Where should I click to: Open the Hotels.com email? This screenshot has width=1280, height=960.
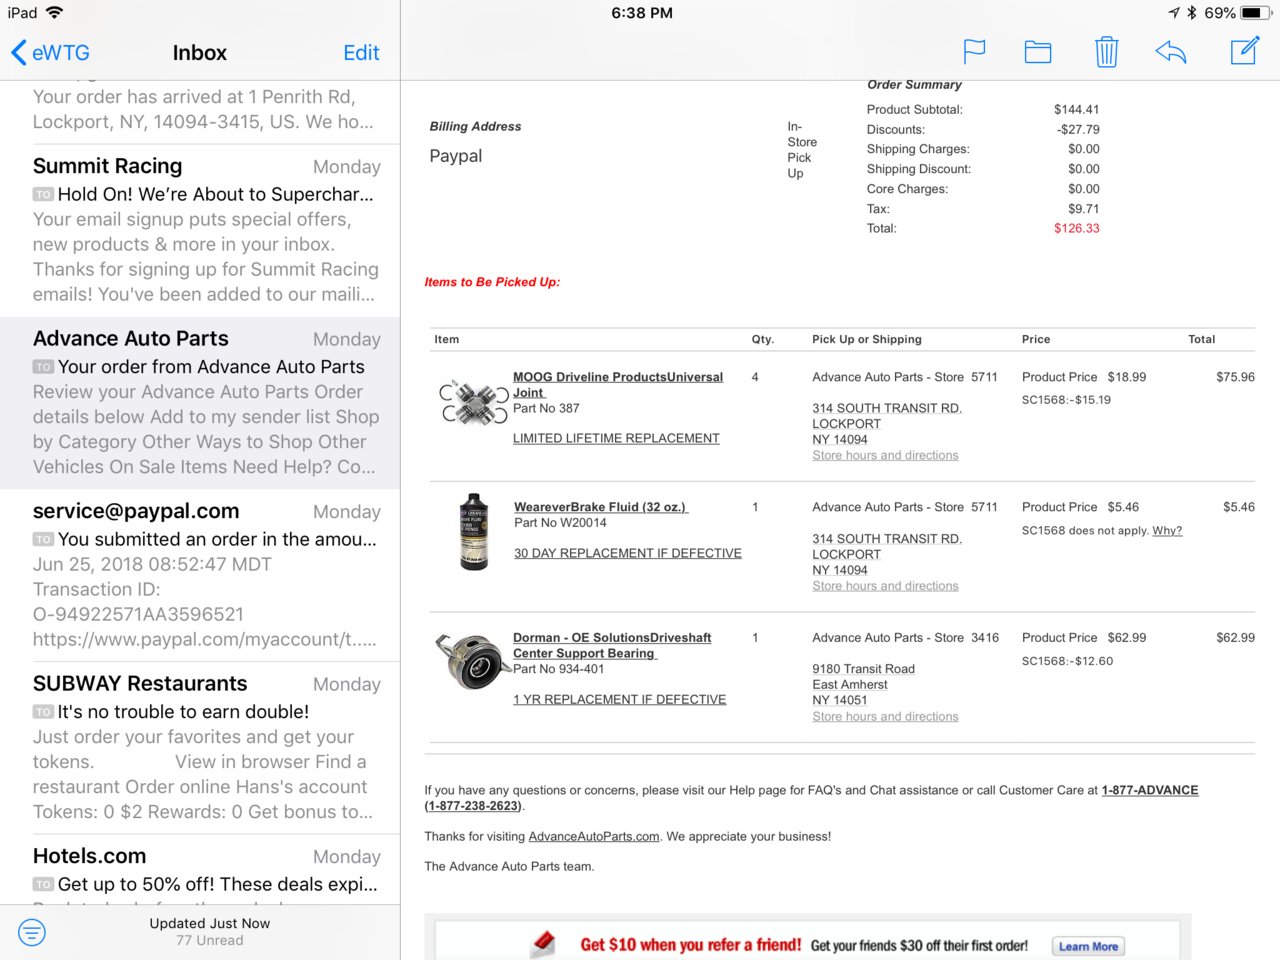click(200, 869)
